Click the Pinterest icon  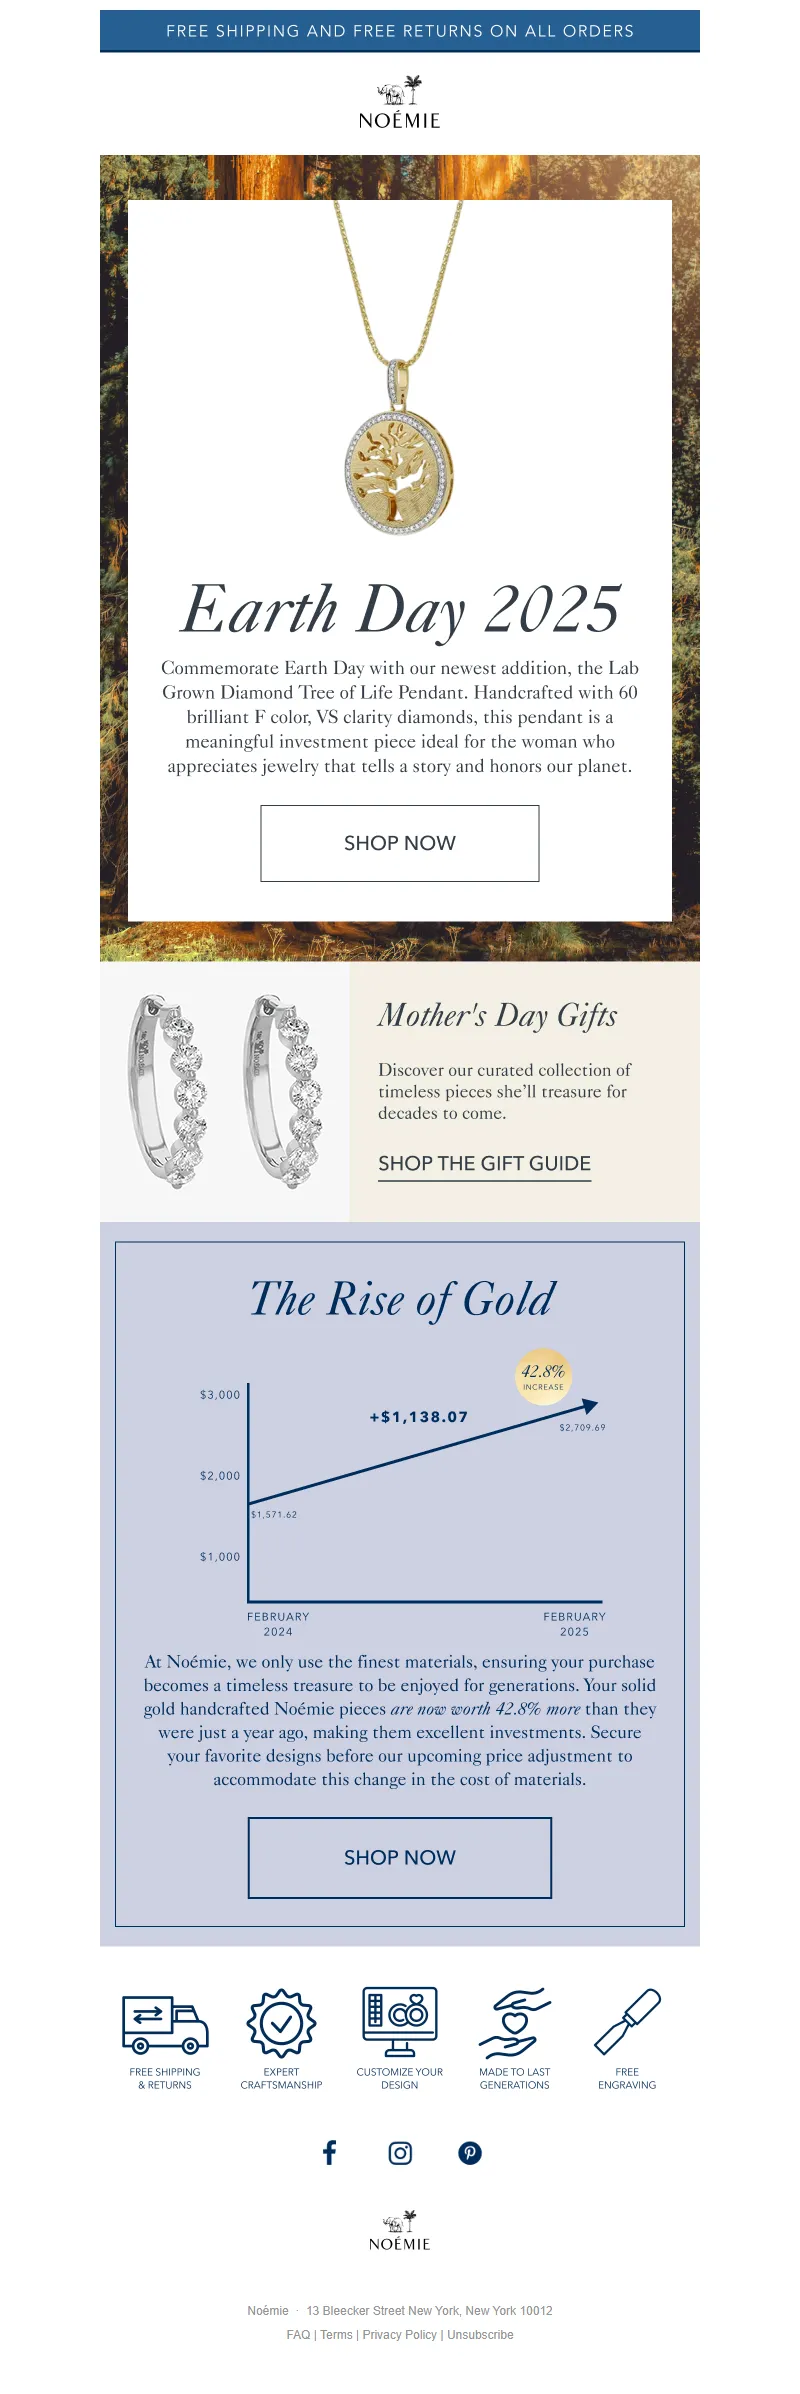pos(470,2152)
